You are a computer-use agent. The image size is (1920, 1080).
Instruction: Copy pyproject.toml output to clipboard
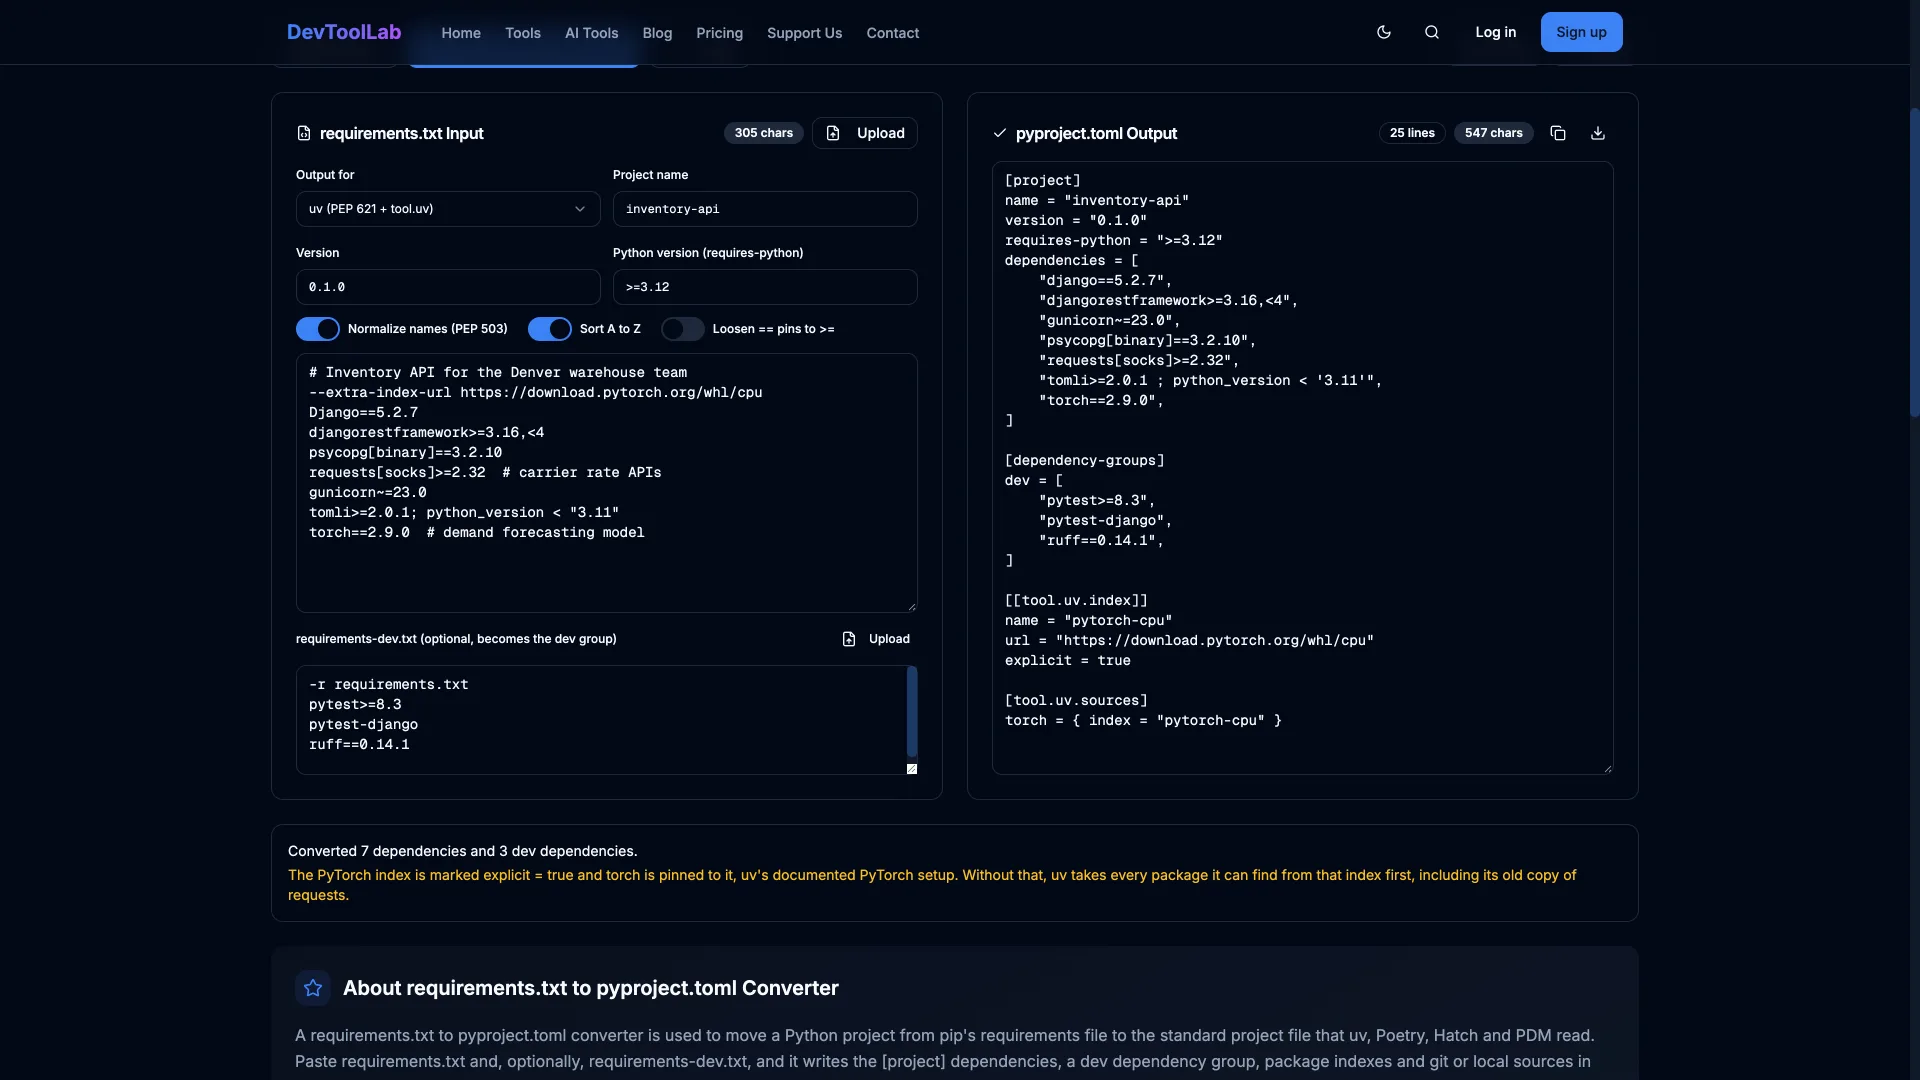1558,133
